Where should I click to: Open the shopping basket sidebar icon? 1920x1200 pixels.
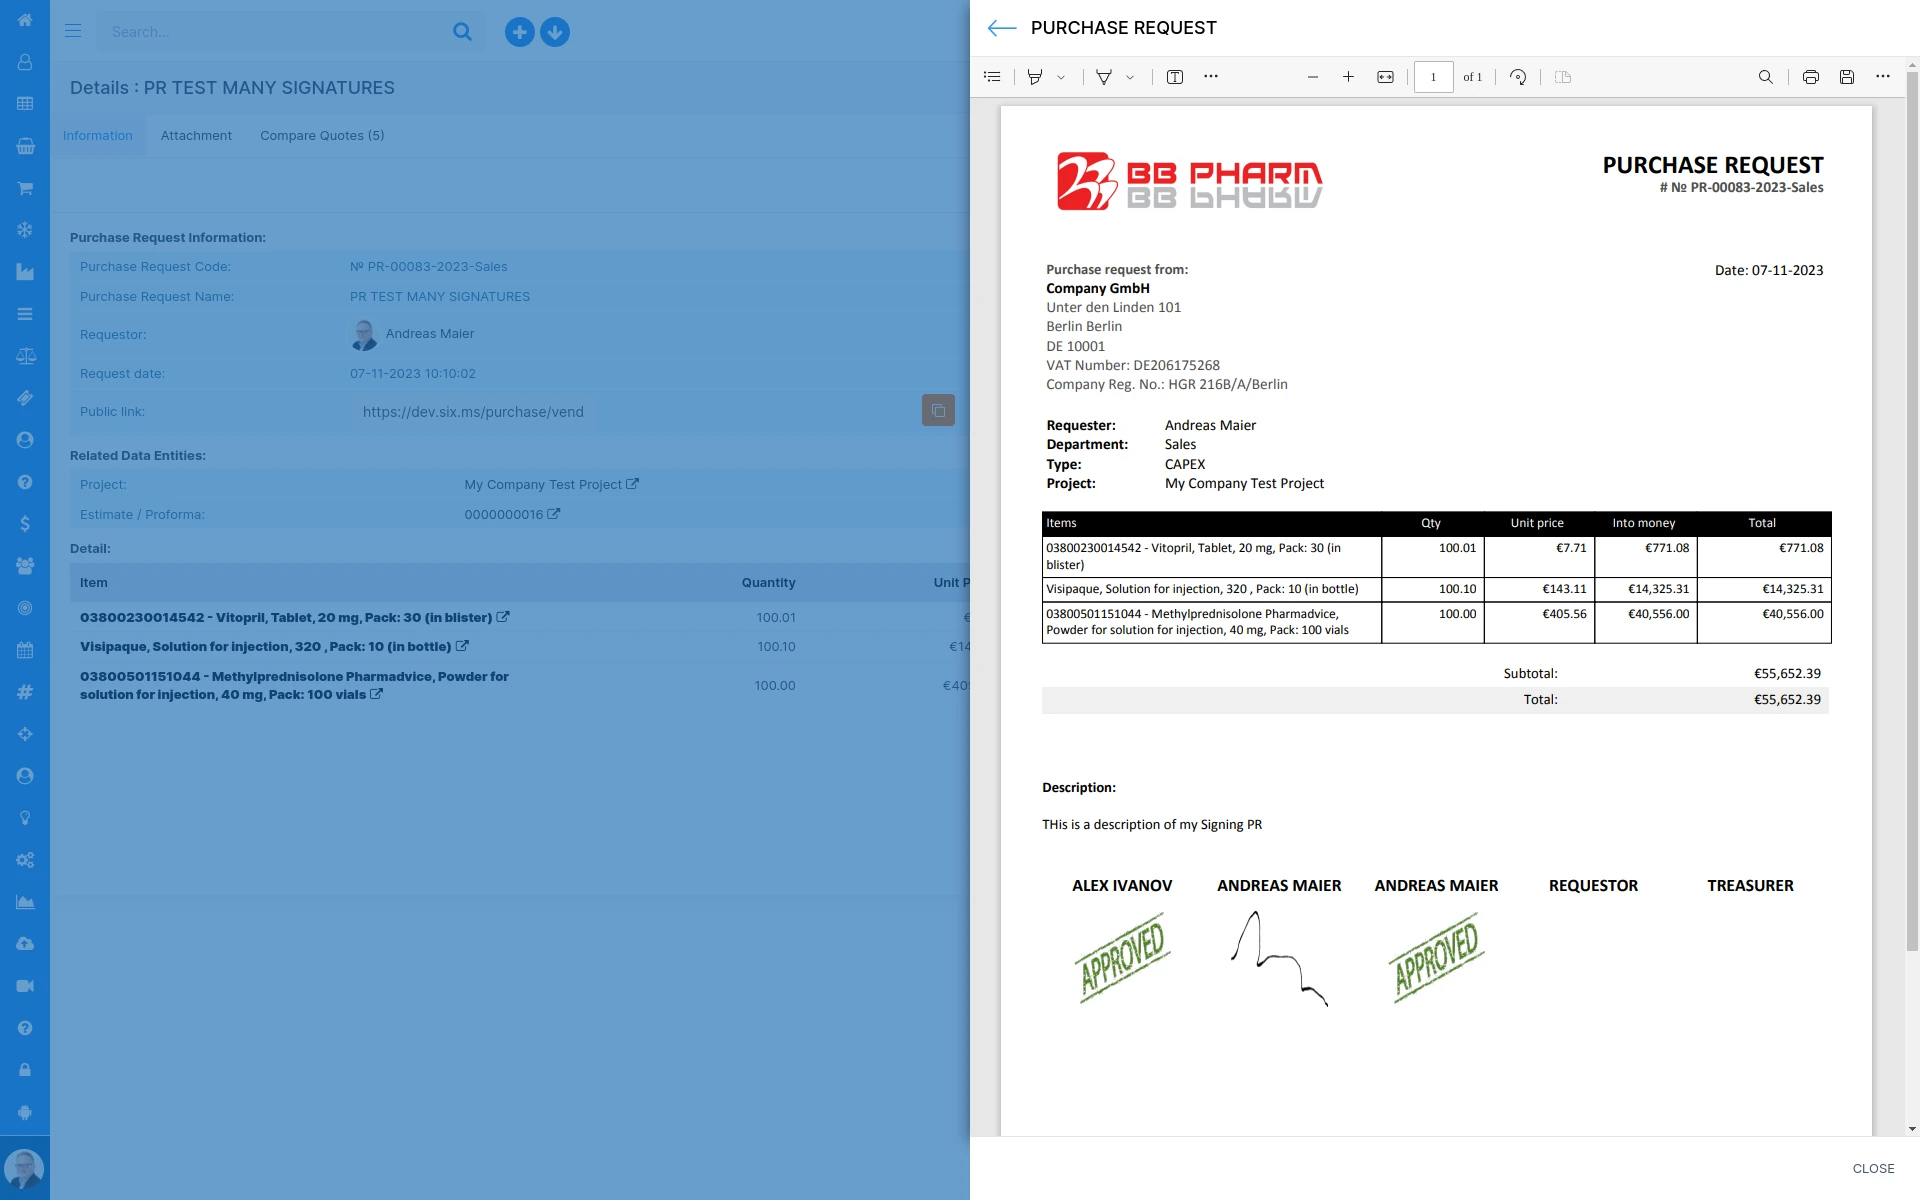pyautogui.click(x=25, y=146)
